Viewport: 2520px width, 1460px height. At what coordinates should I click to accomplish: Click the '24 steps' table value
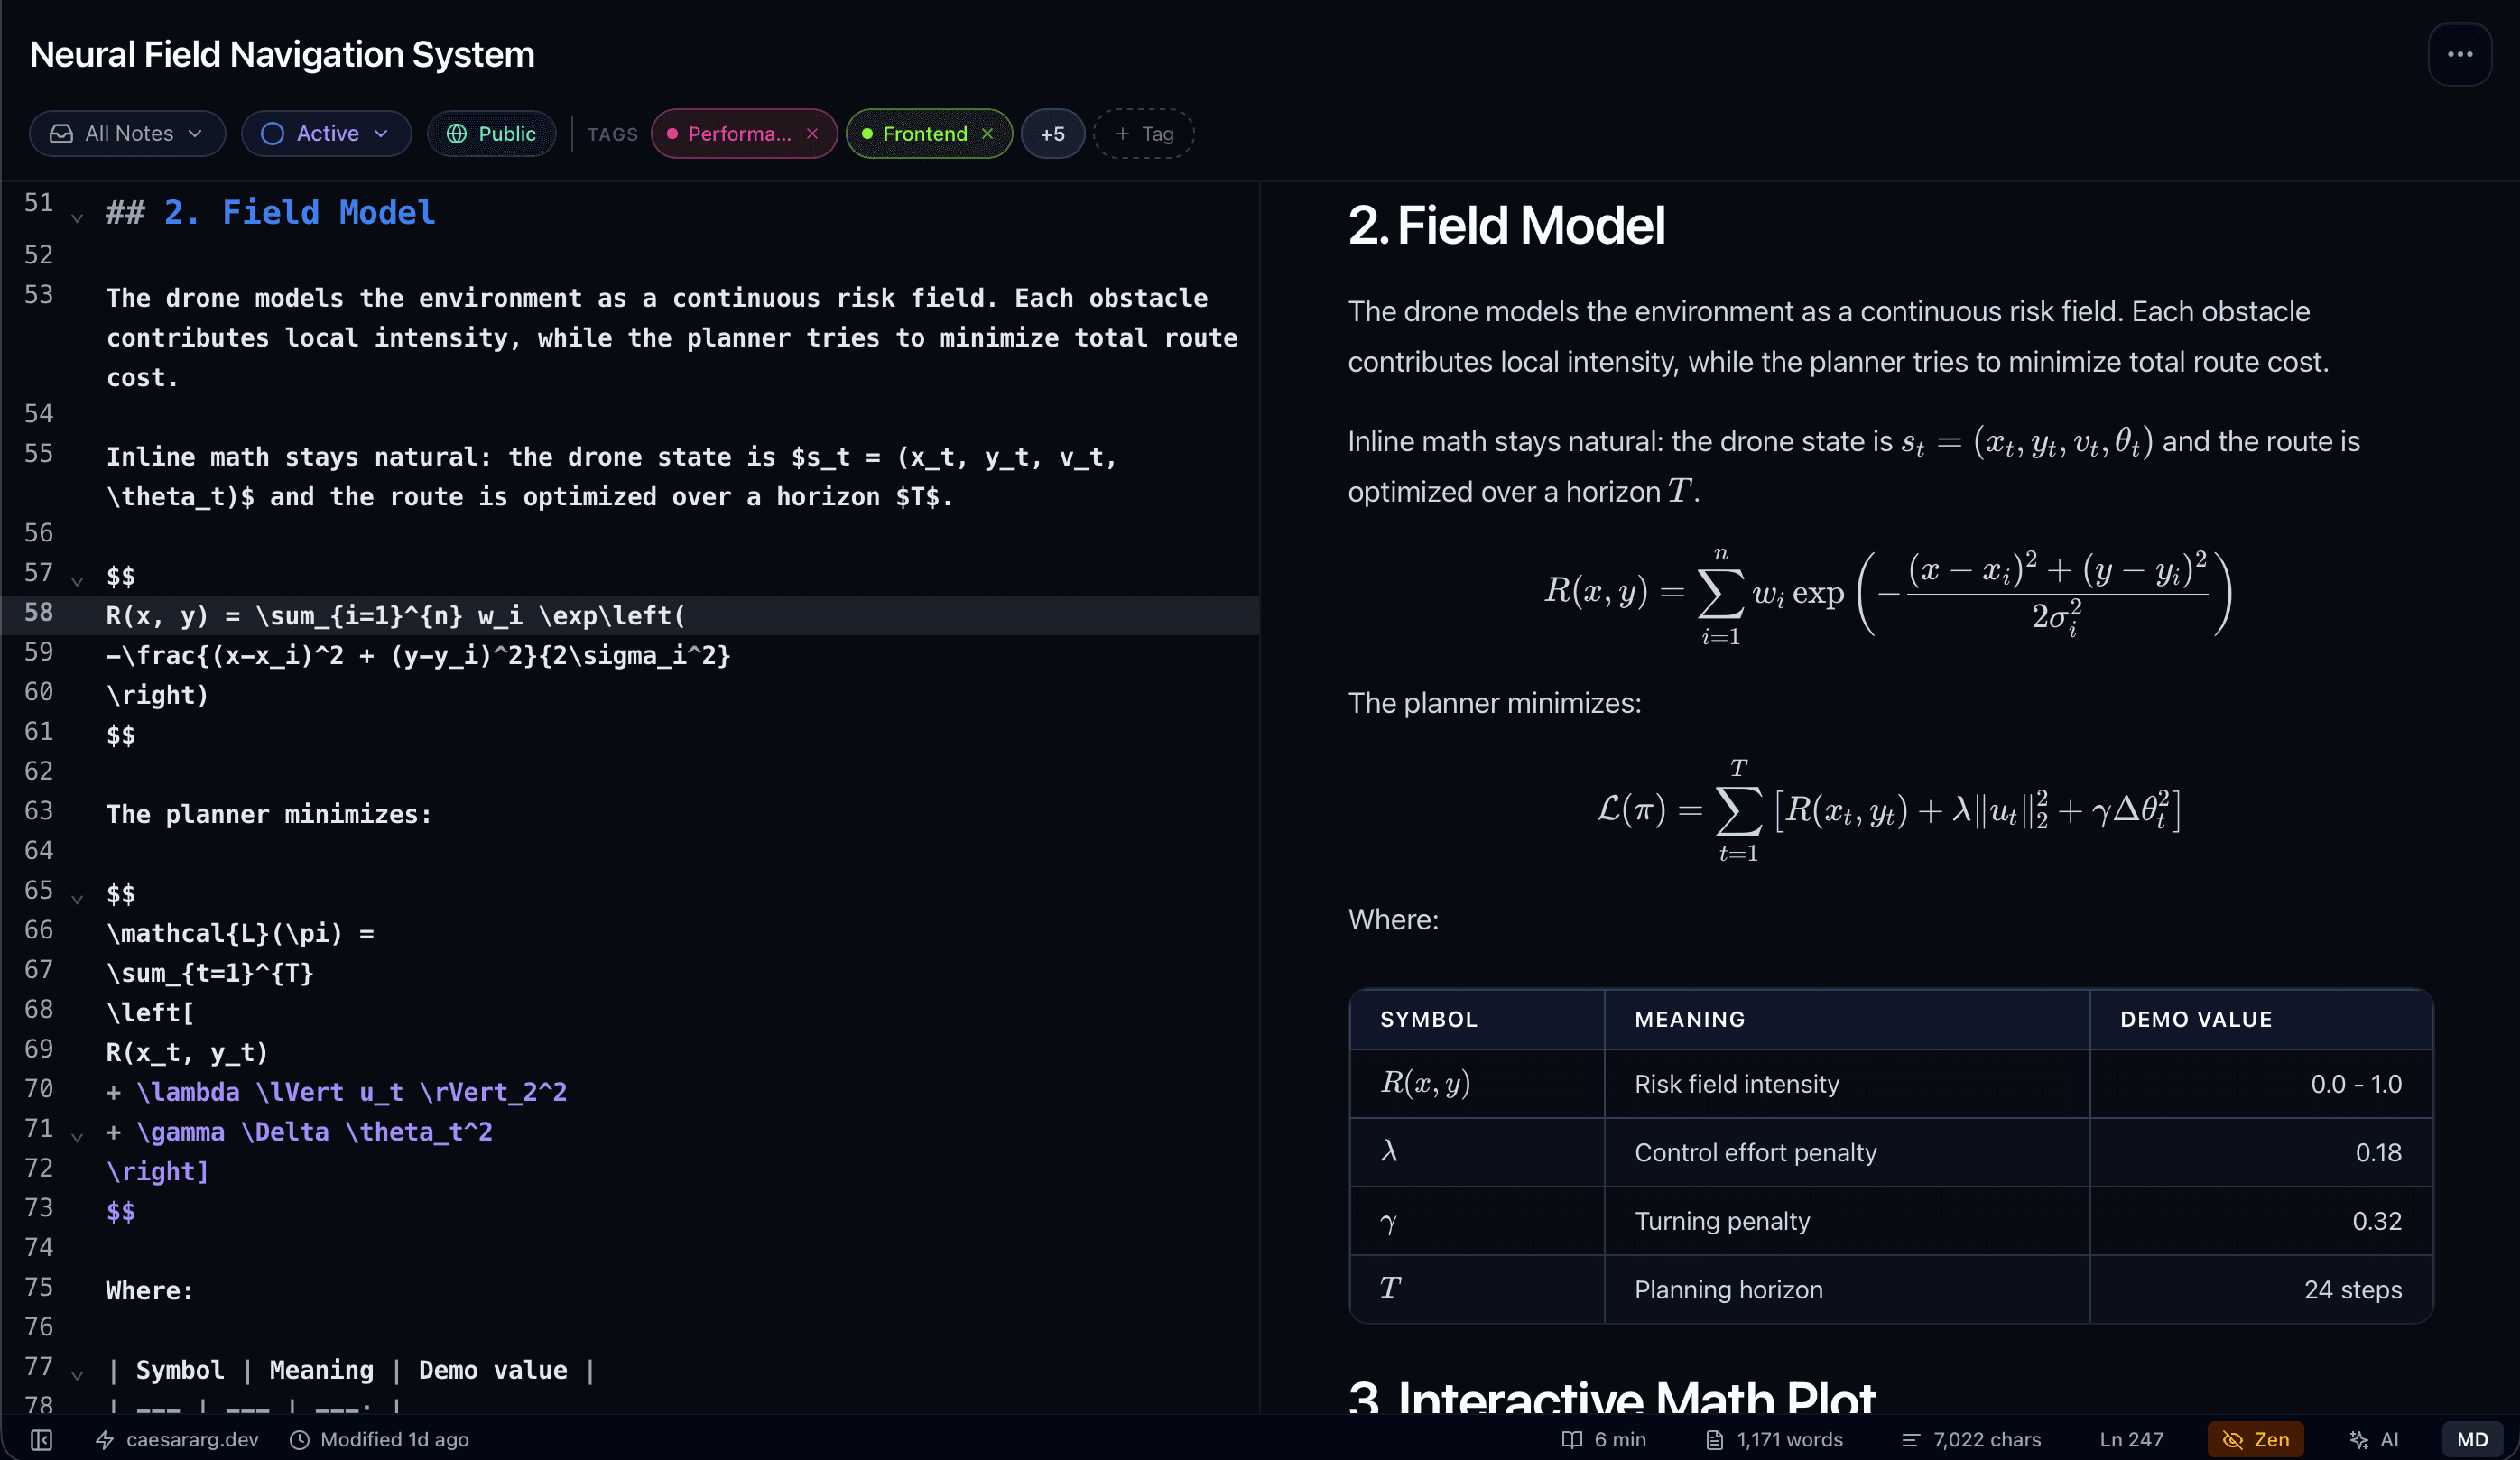[2353, 1290]
